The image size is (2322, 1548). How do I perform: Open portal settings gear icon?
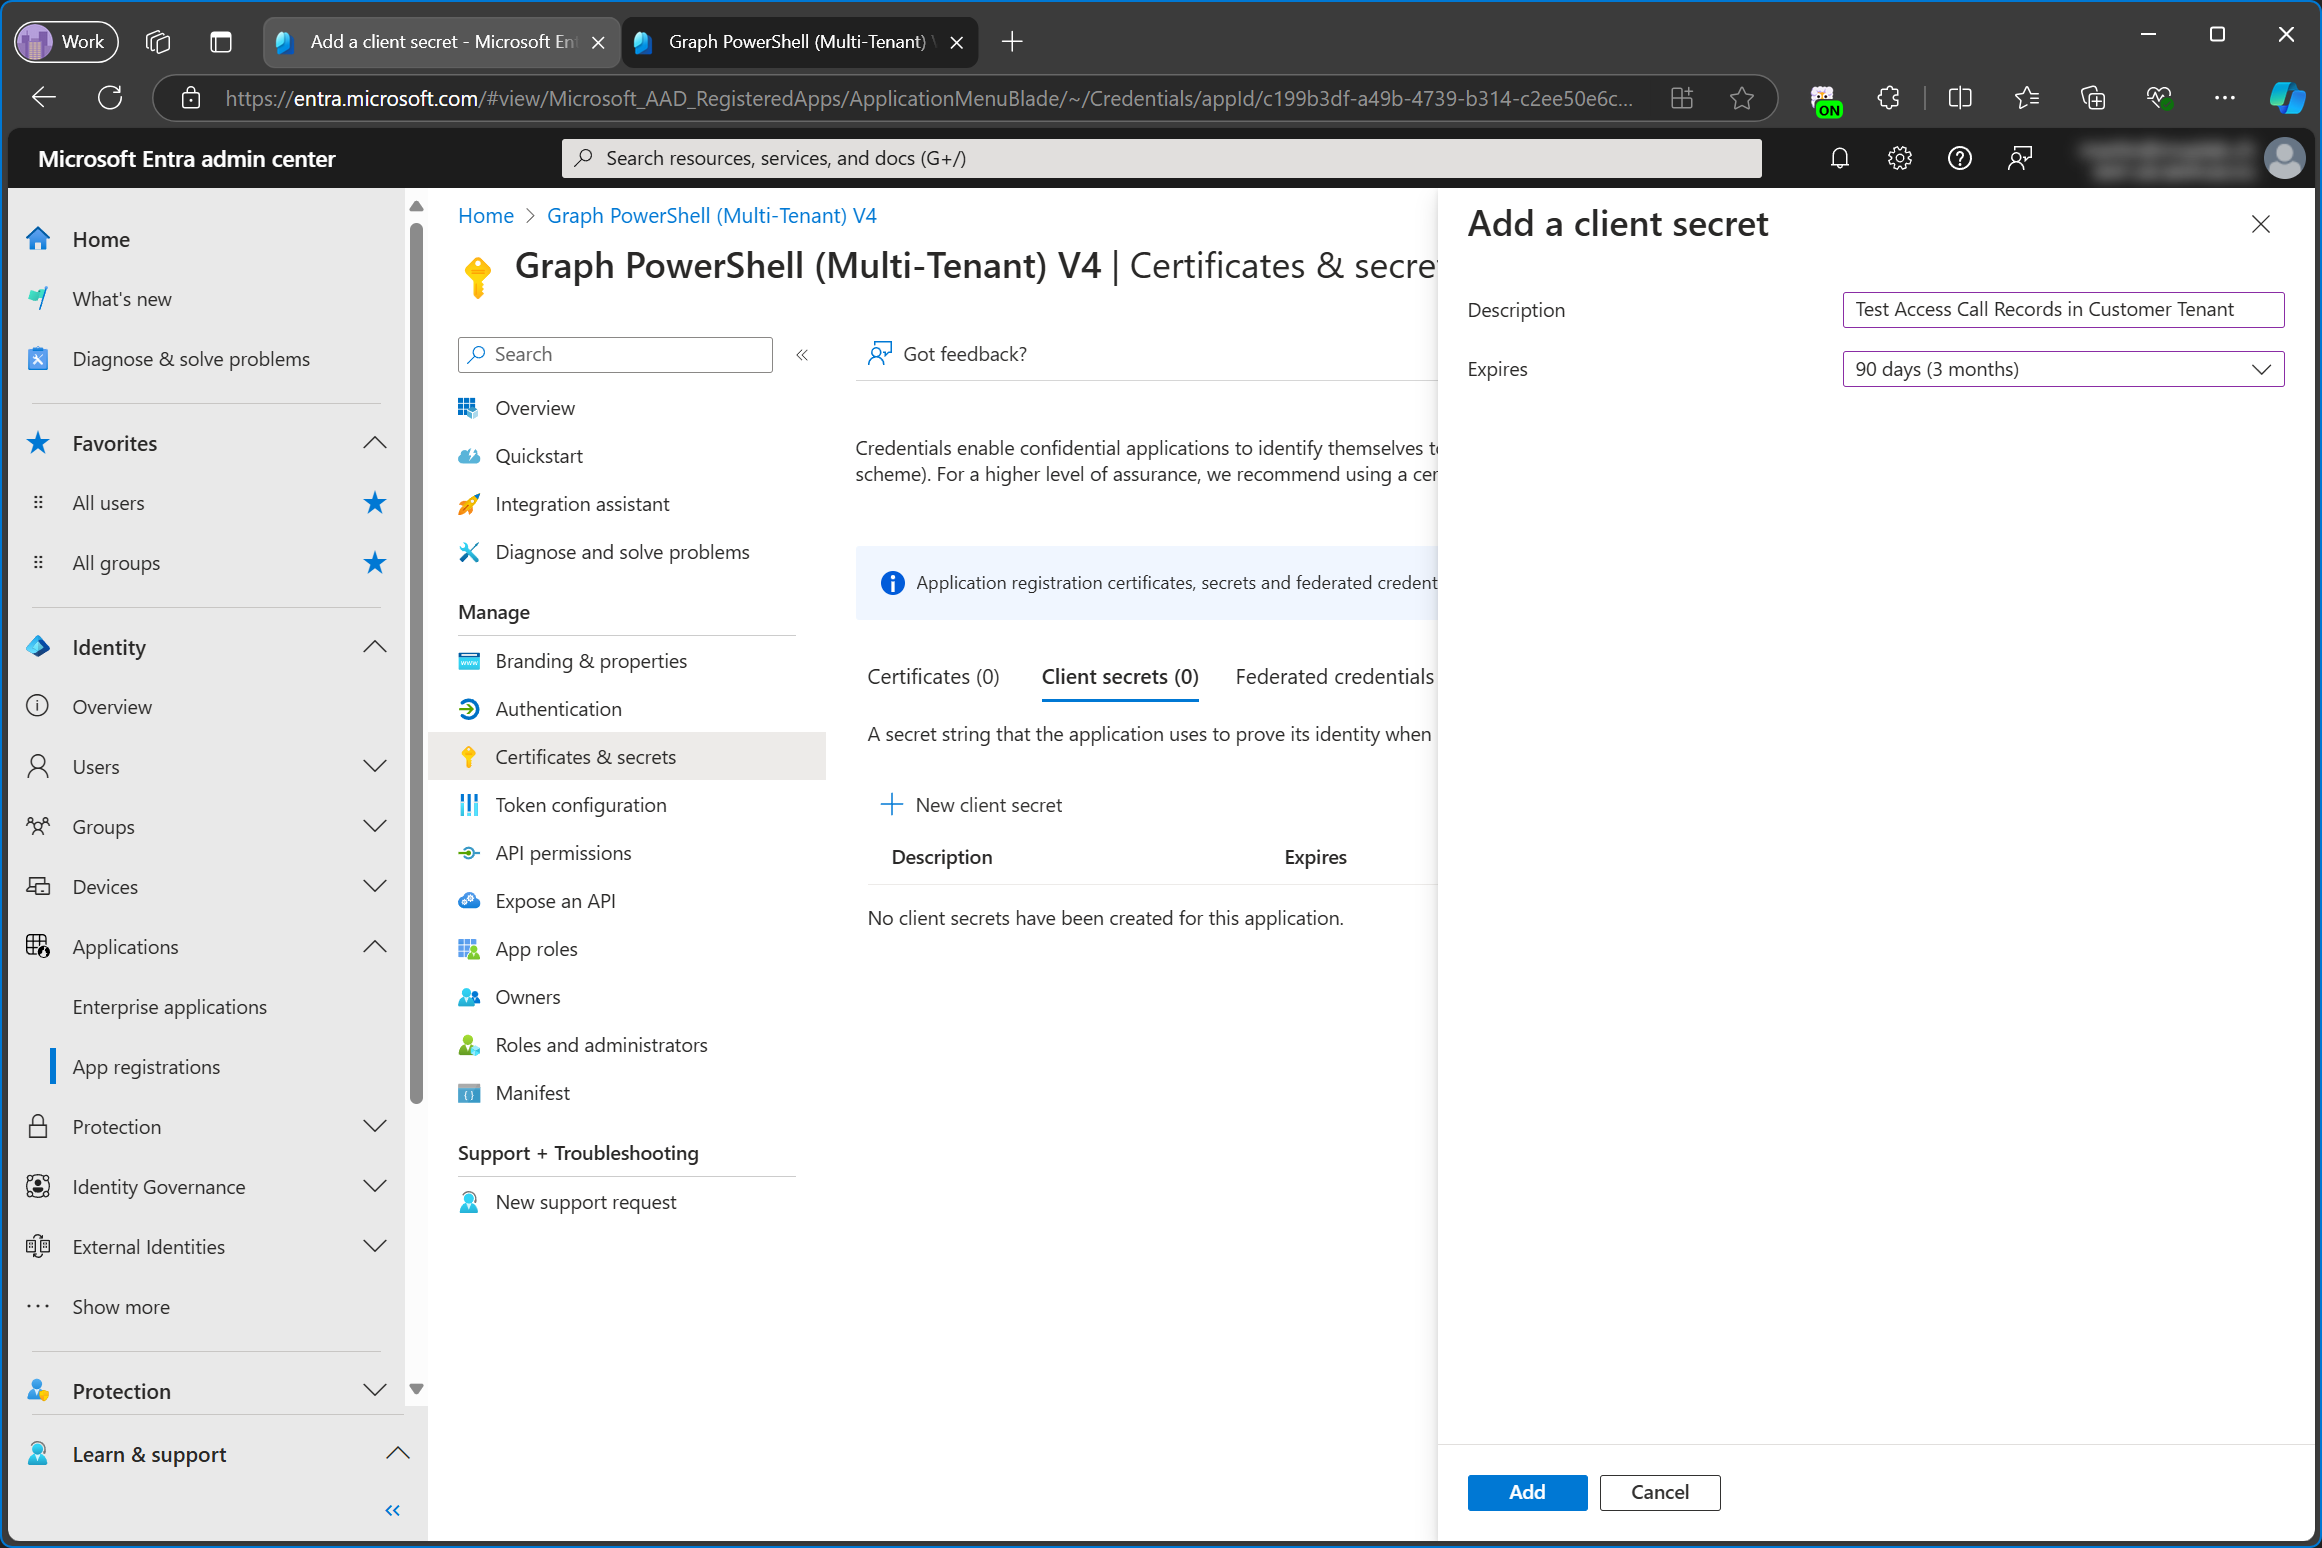(1899, 158)
